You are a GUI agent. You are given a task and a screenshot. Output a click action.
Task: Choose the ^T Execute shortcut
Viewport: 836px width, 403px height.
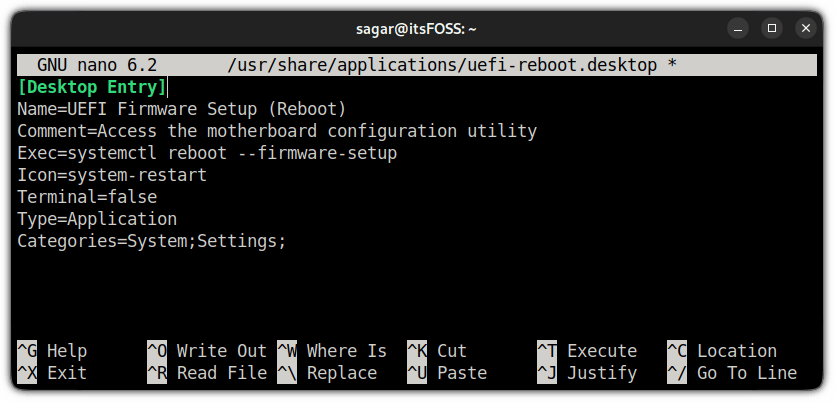587,351
